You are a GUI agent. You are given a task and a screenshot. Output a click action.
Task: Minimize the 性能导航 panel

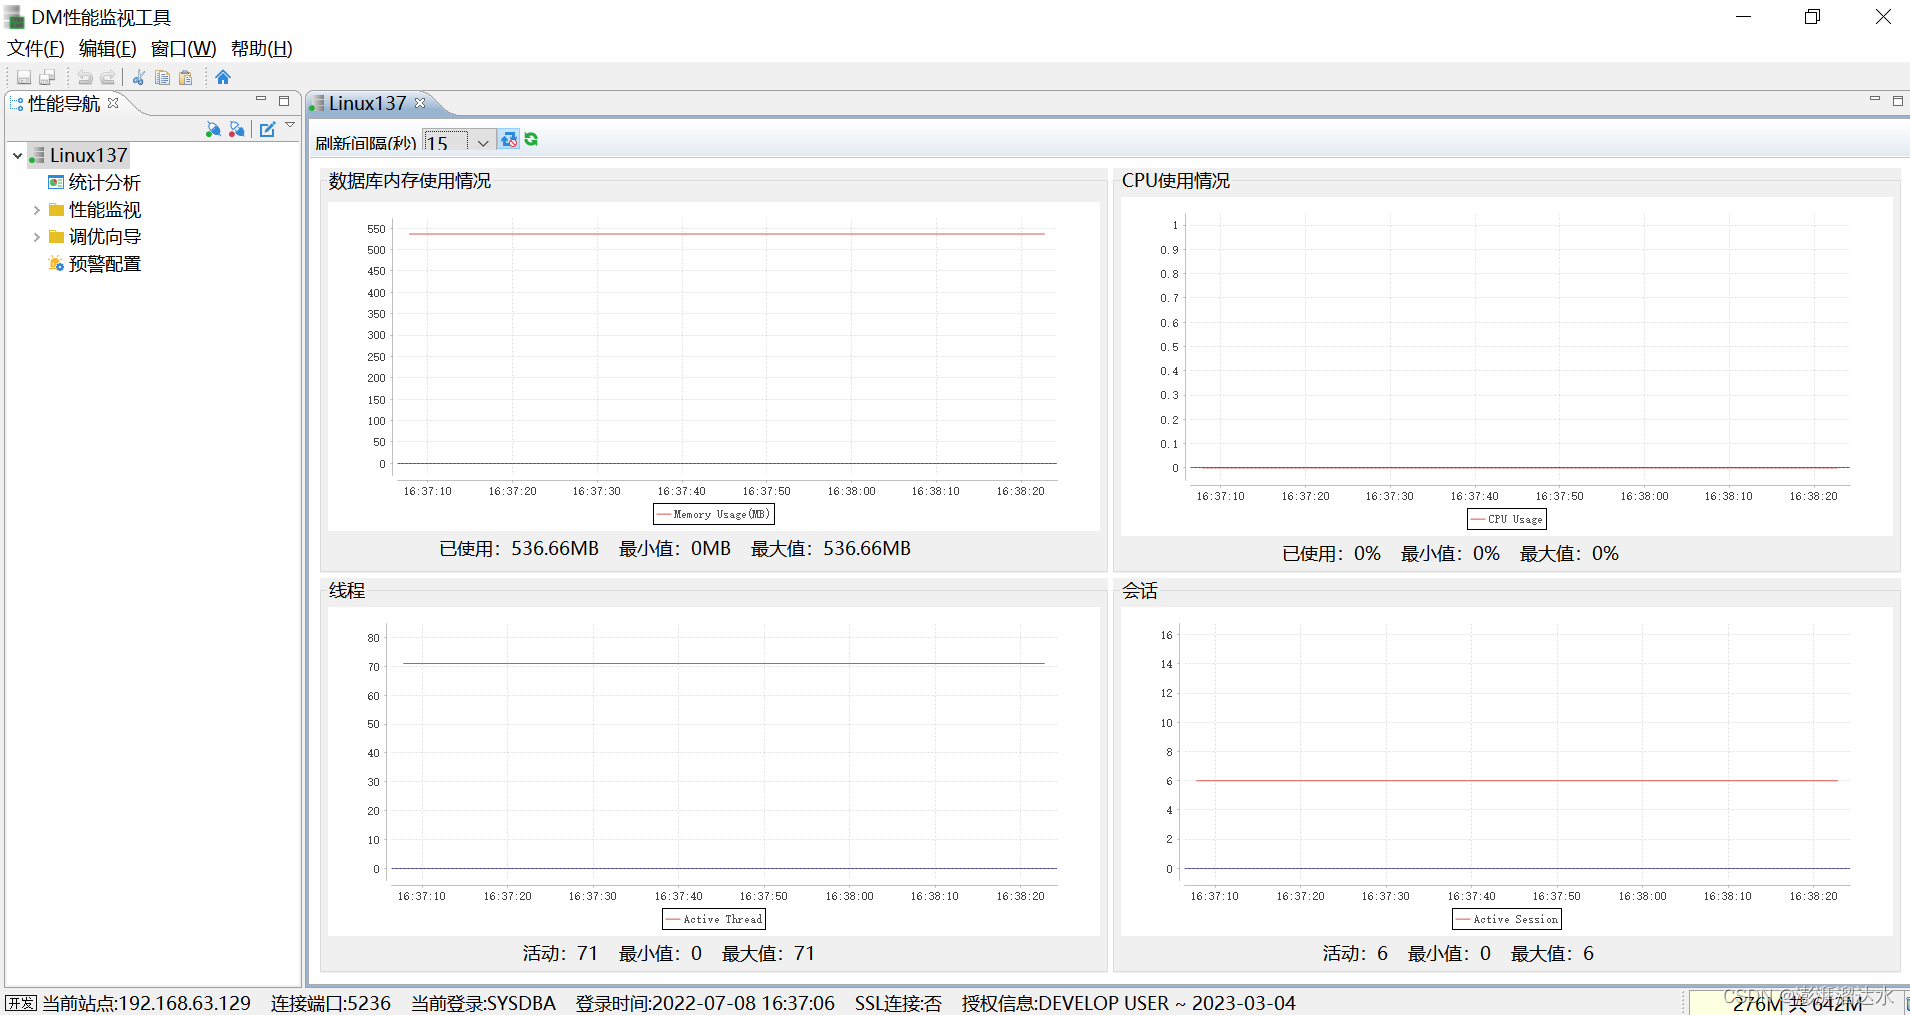coord(261,100)
